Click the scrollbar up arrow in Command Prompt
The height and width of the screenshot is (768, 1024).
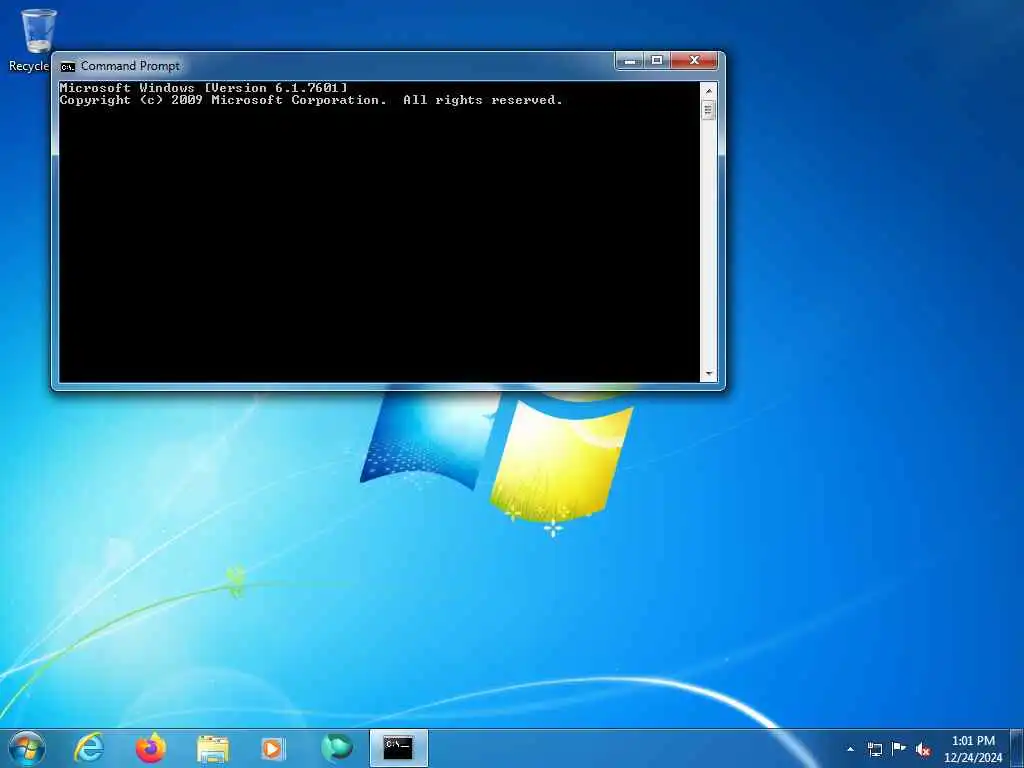click(709, 91)
